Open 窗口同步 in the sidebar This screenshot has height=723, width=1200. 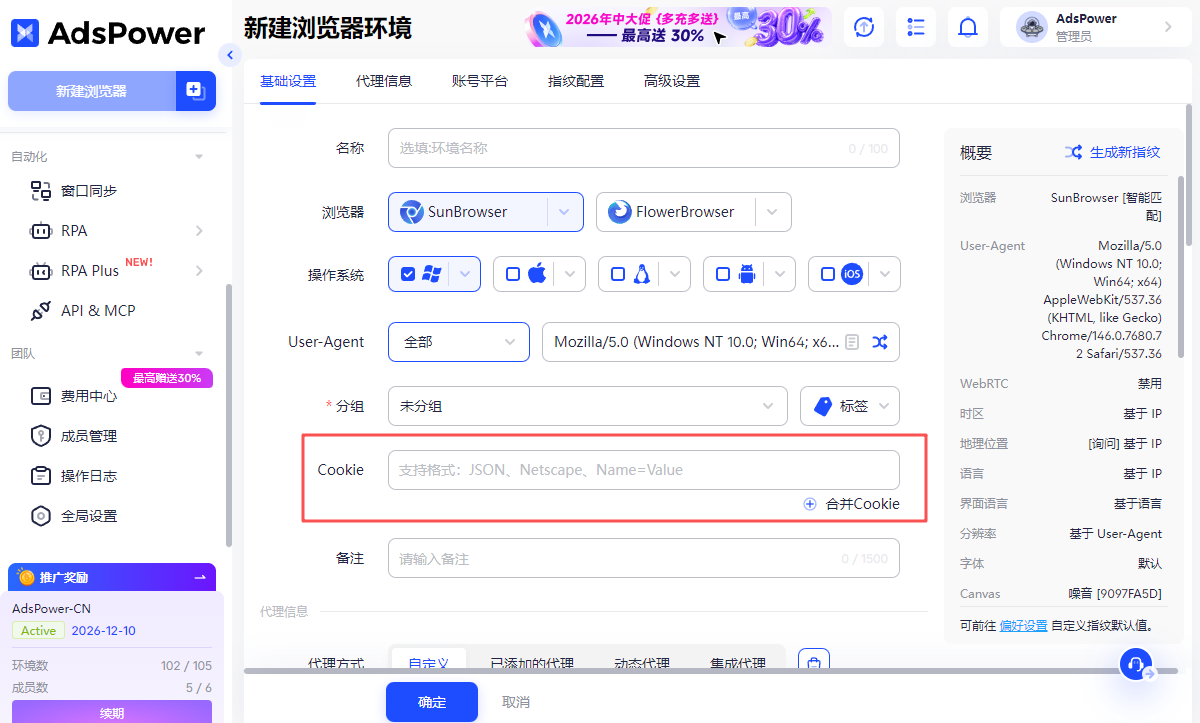(x=88, y=191)
